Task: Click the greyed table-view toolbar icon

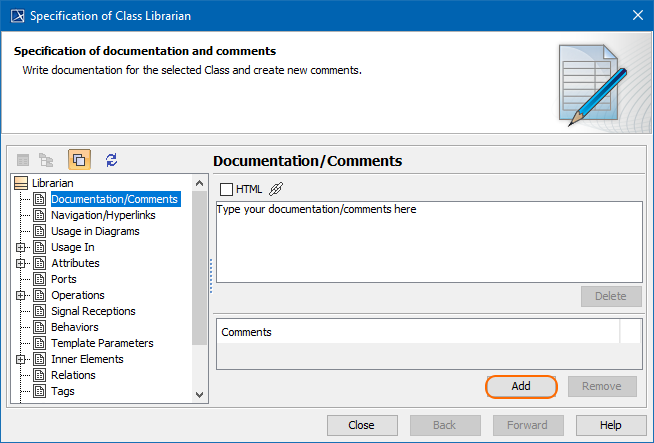Action: click(23, 160)
